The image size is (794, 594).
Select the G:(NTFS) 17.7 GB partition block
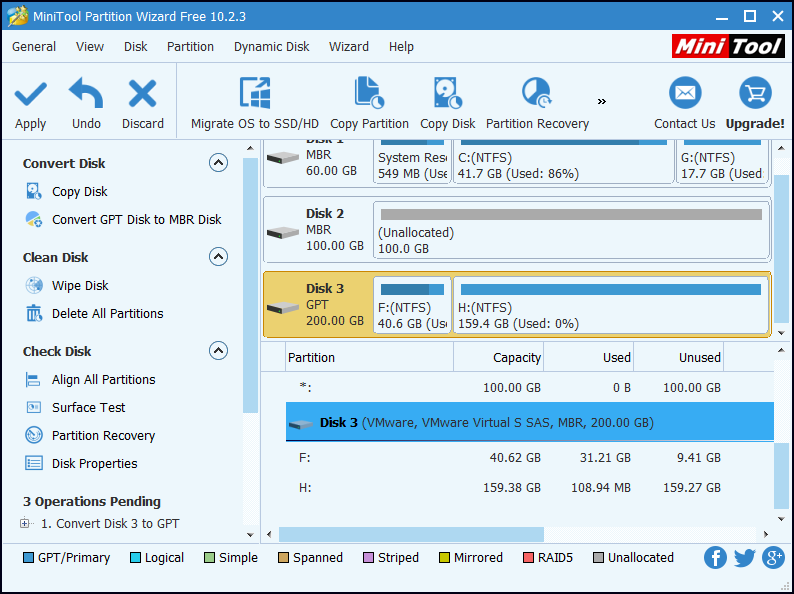coord(722,162)
